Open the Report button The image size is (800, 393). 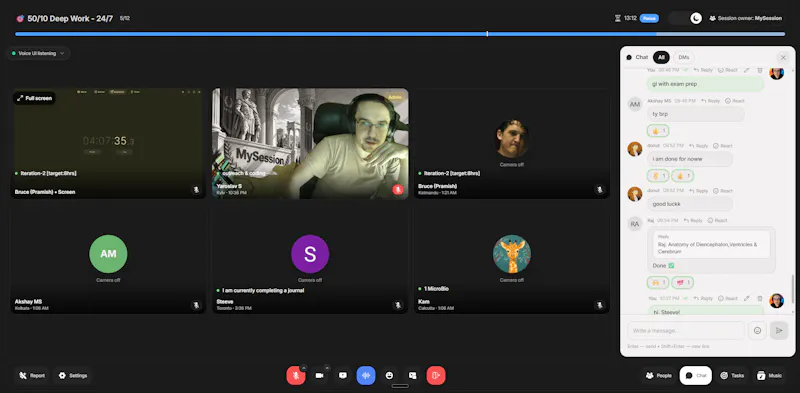(x=32, y=376)
